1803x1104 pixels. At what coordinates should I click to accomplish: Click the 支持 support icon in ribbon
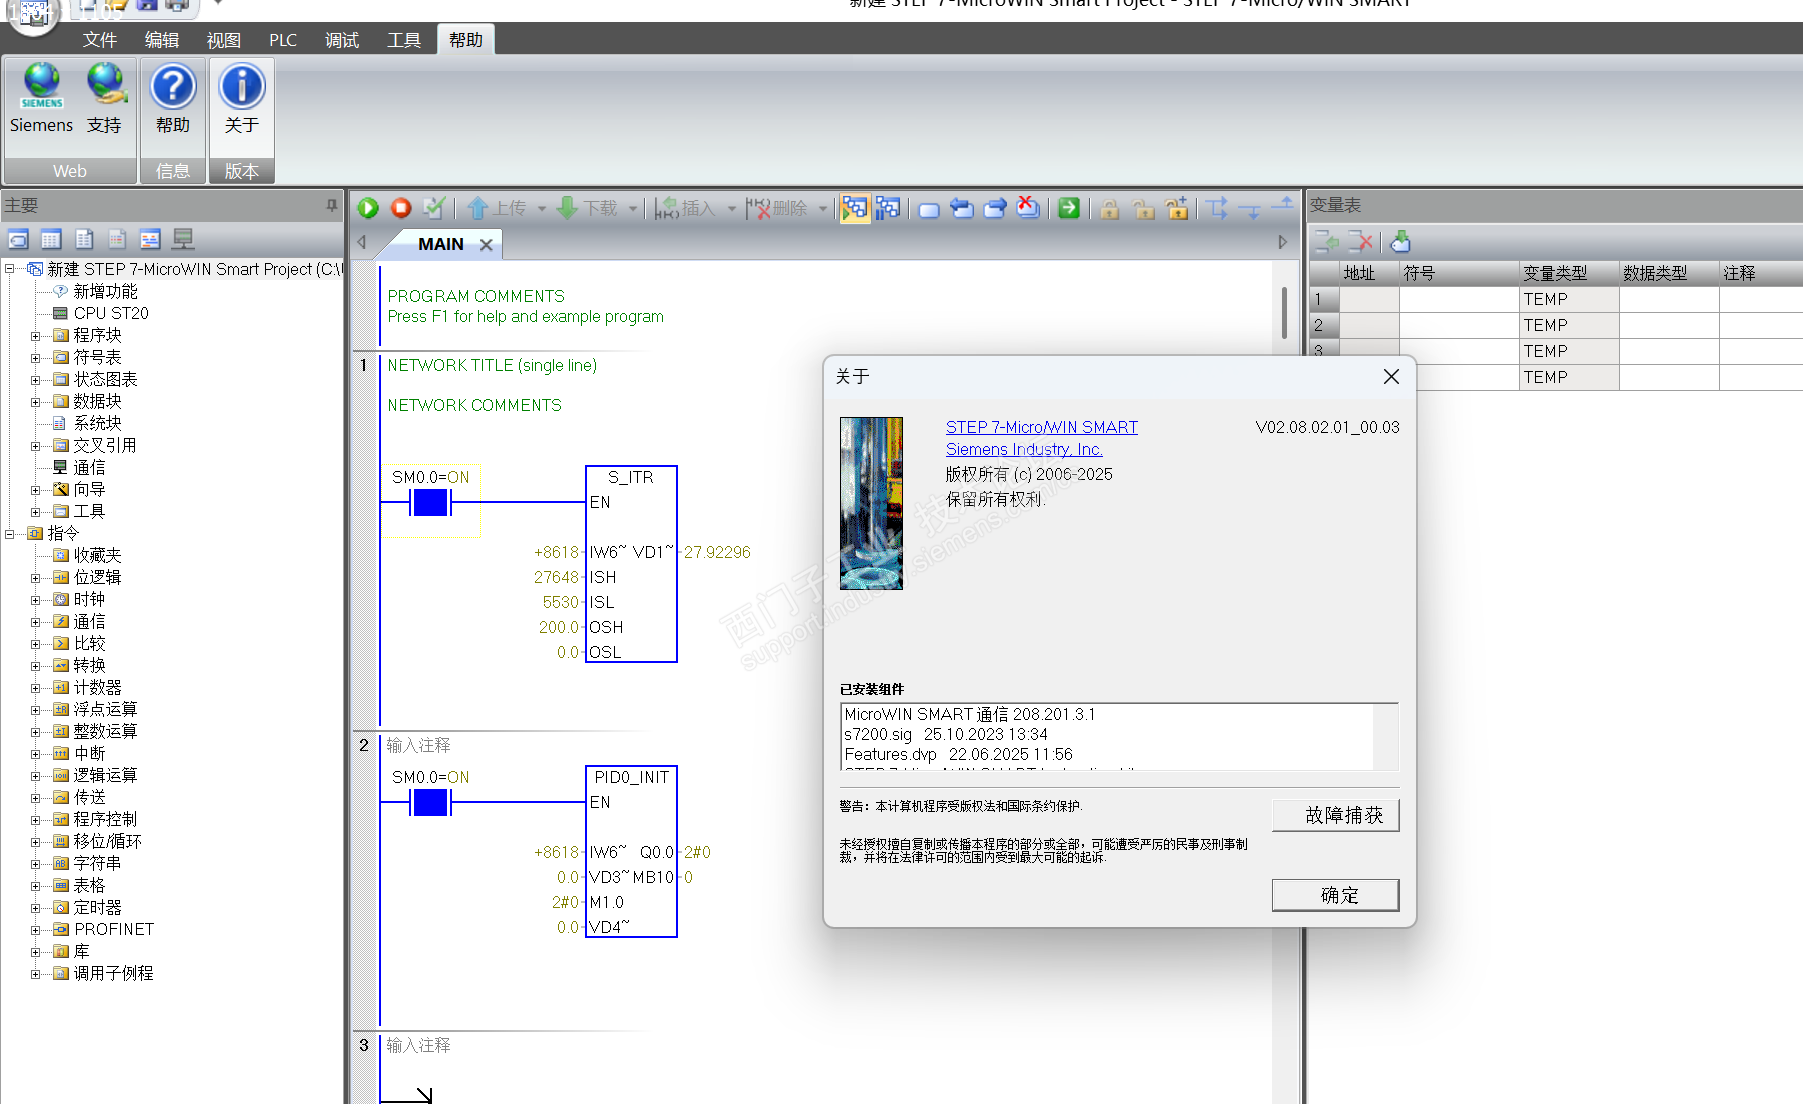point(105,98)
